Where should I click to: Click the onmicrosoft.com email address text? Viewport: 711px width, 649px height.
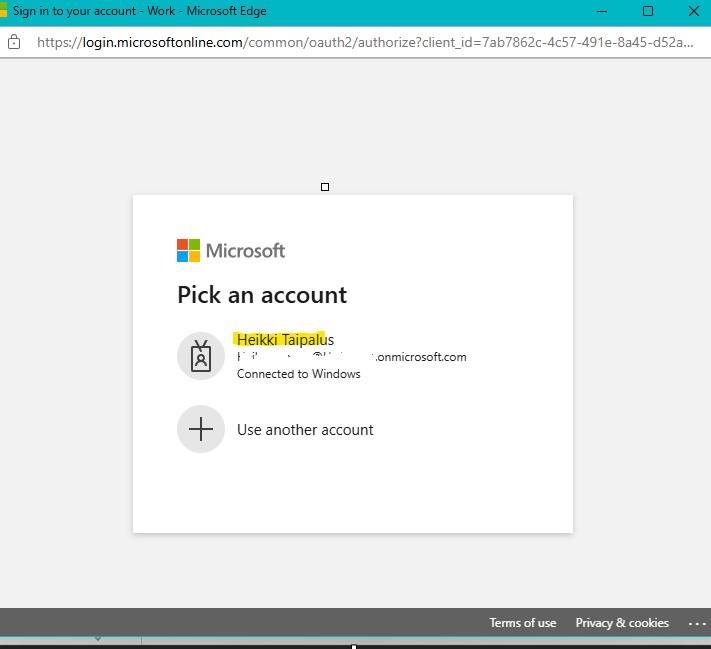pyautogui.click(x=351, y=357)
